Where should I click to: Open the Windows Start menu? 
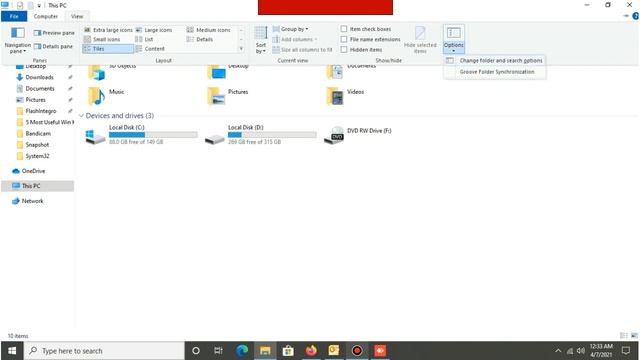tap(12, 351)
